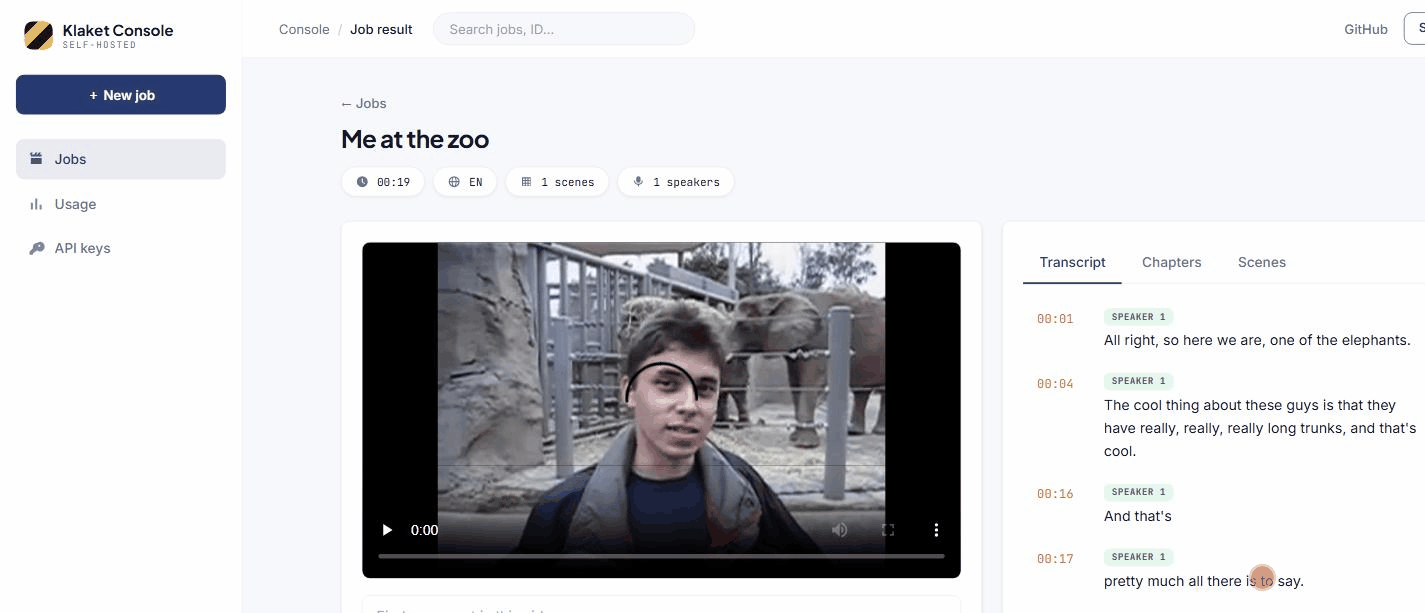
Task: Go back to Jobs list link
Action: pos(363,103)
